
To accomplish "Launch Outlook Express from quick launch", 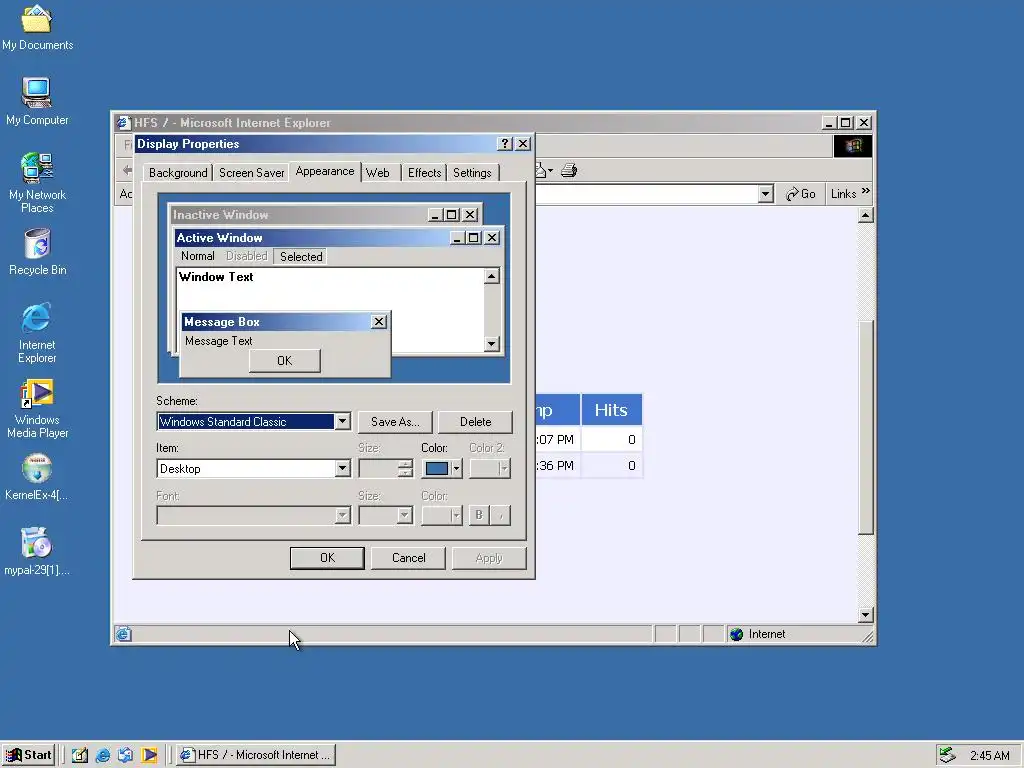I will click(x=125, y=755).
